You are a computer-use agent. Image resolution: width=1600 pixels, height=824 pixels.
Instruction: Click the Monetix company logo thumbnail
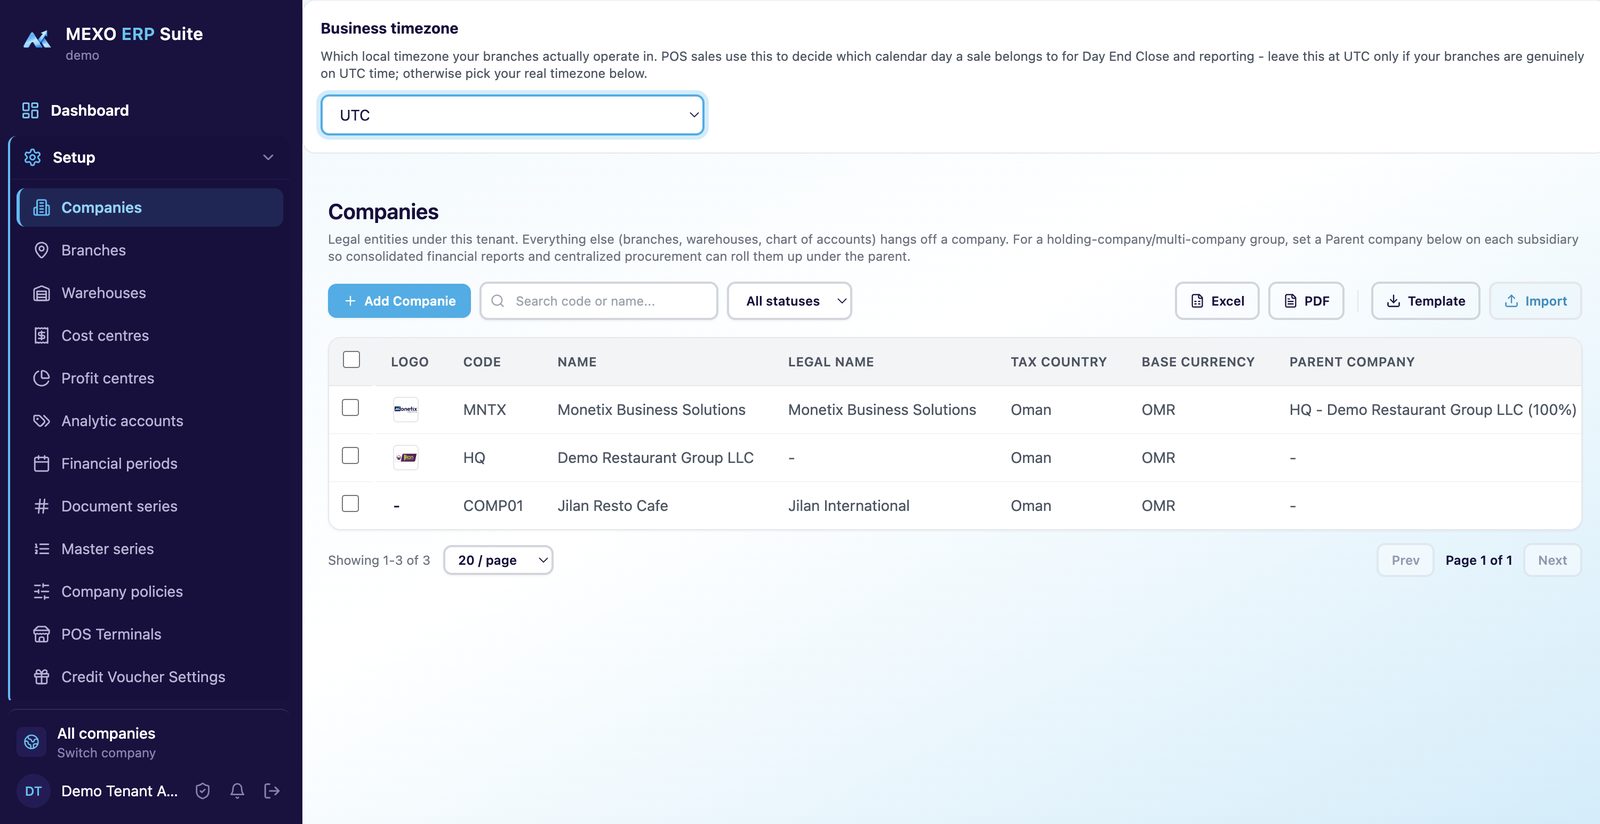tap(406, 409)
